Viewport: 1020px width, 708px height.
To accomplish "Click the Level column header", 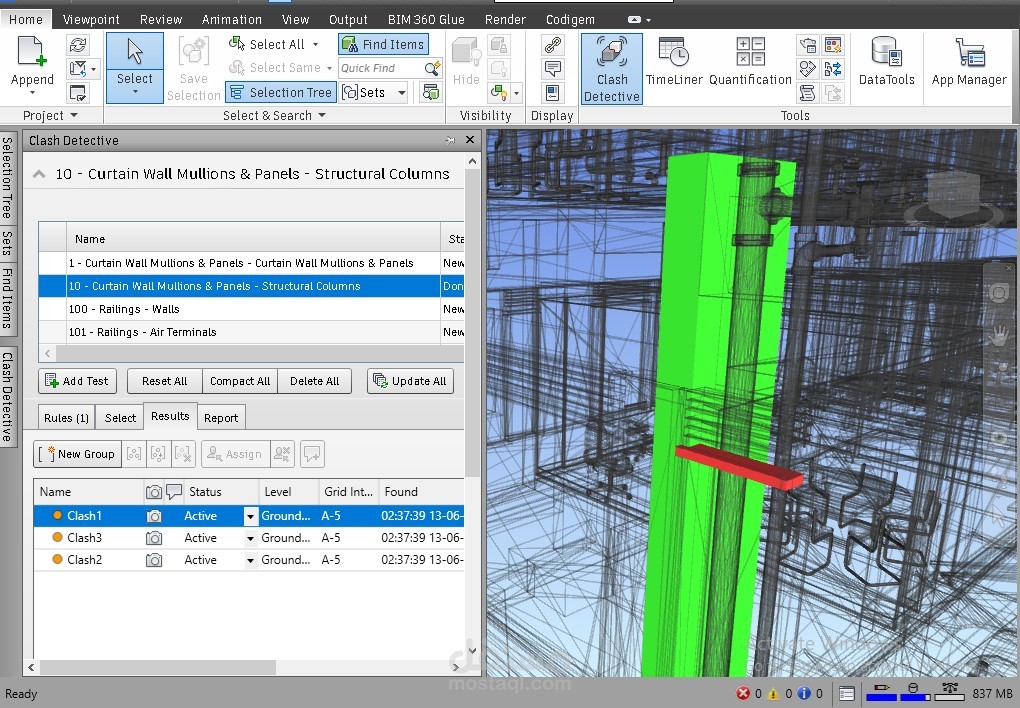I will (x=289, y=492).
